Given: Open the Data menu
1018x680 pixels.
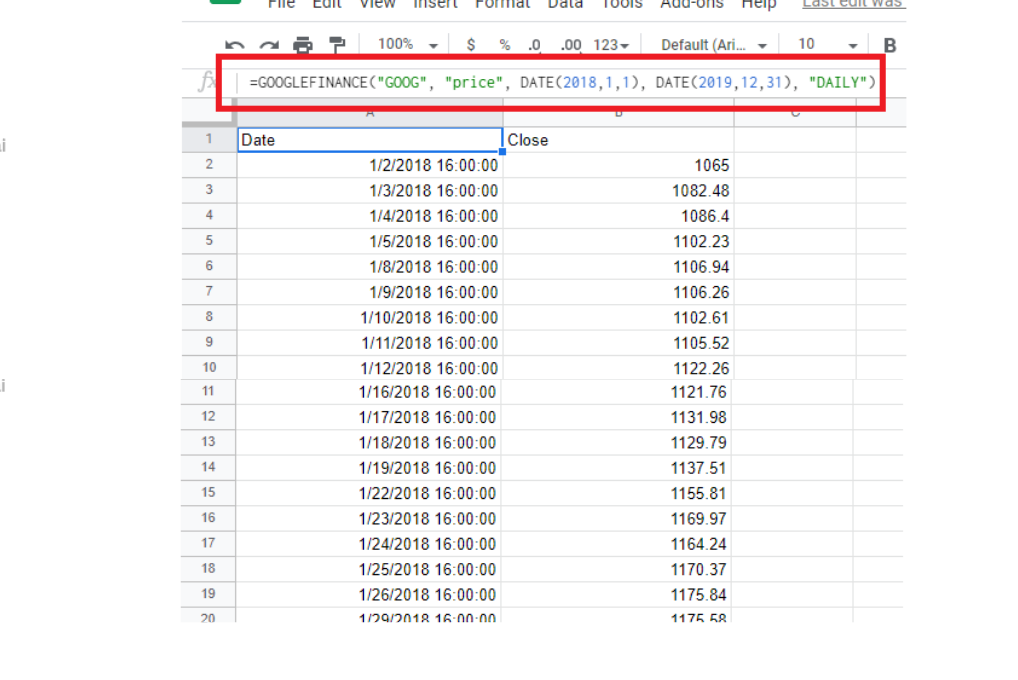Looking at the screenshot, I should point(565,5).
